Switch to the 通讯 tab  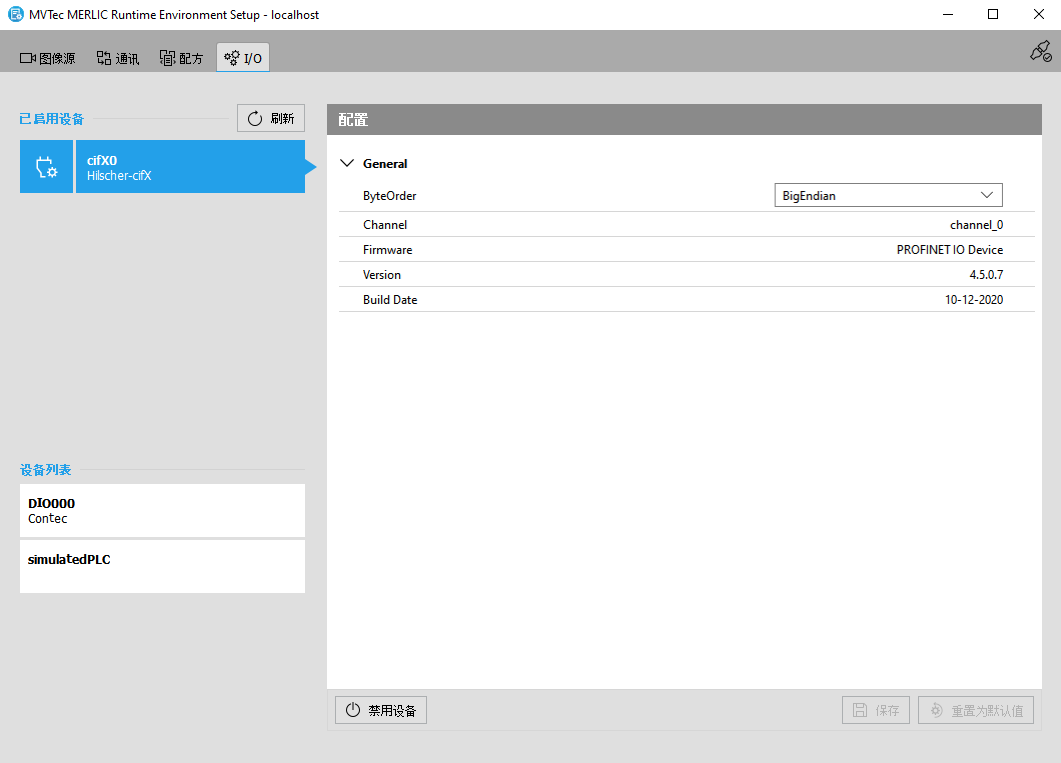pyautogui.click(x=118, y=59)
